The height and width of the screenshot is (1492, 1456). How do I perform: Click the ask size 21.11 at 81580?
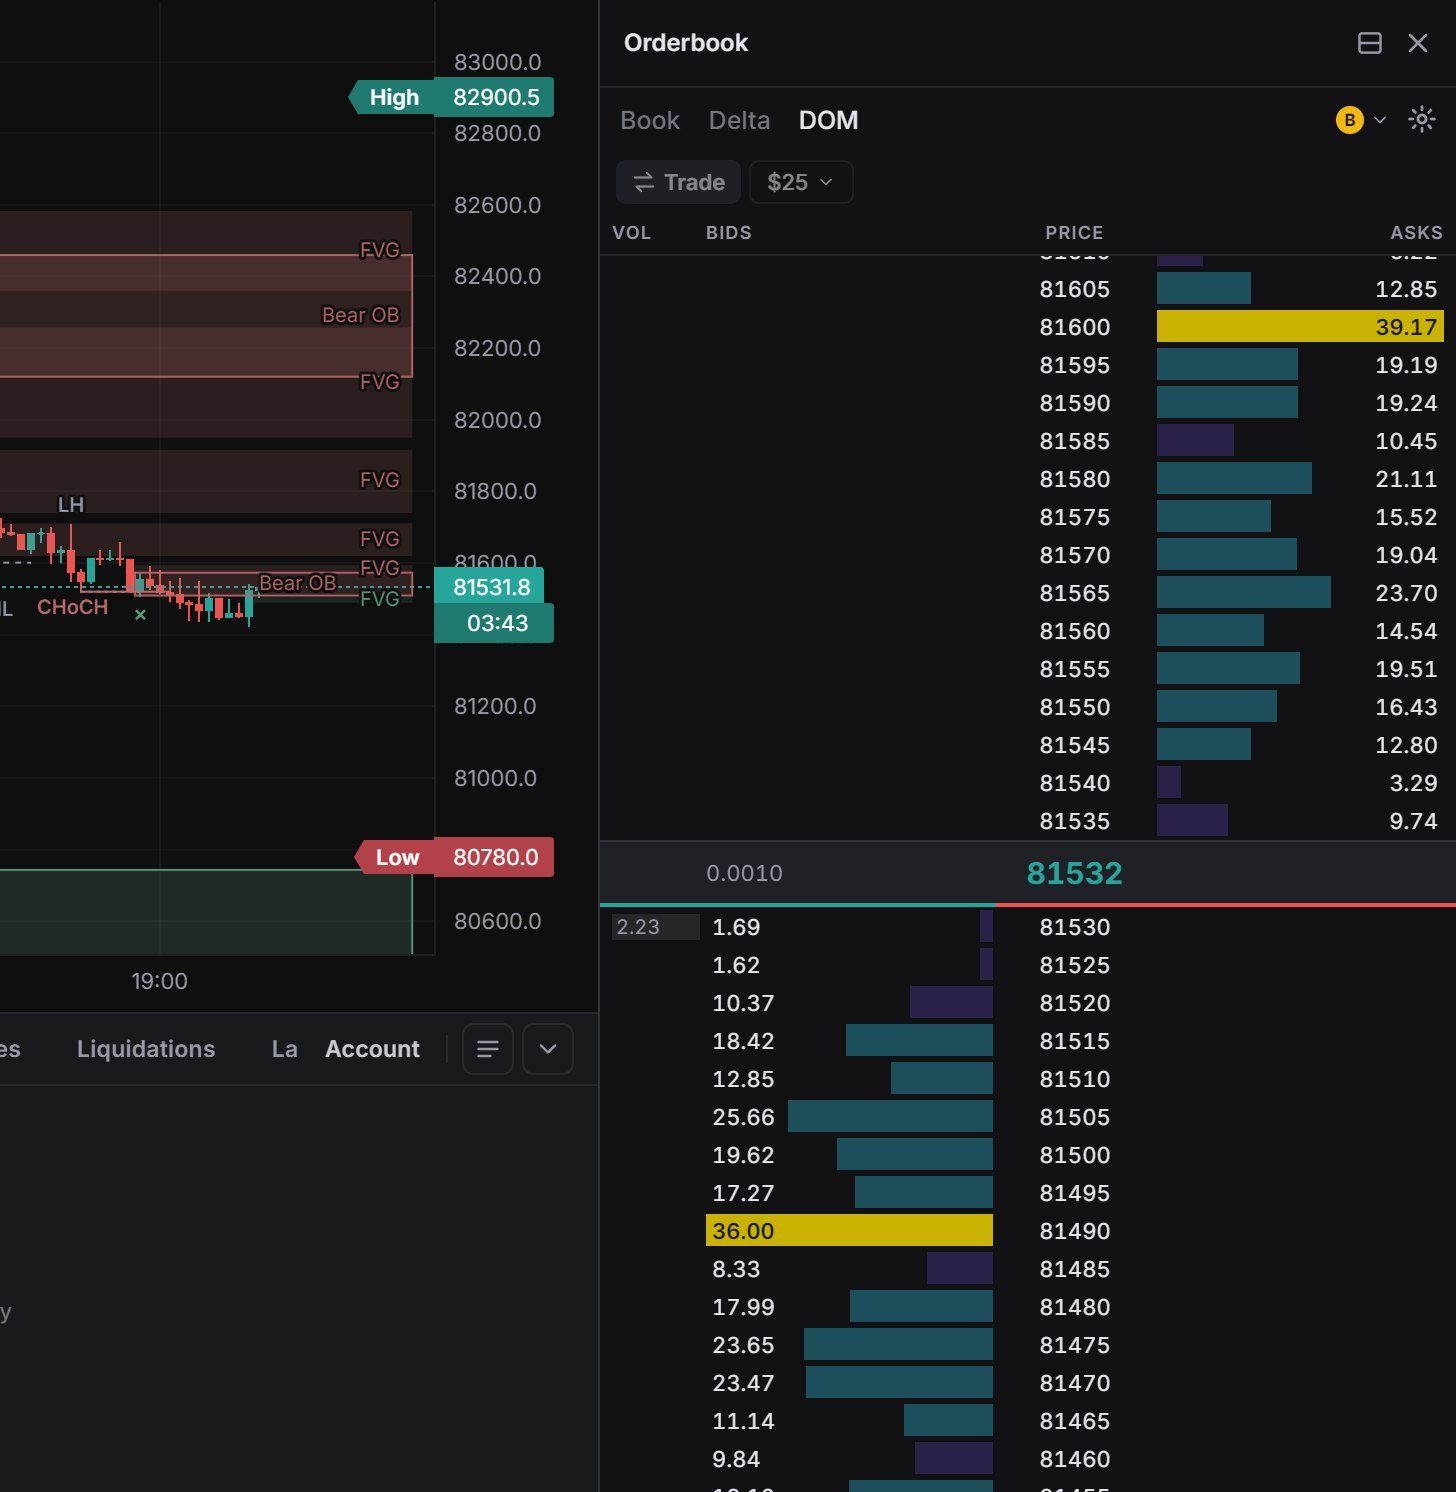(1406, 479)
